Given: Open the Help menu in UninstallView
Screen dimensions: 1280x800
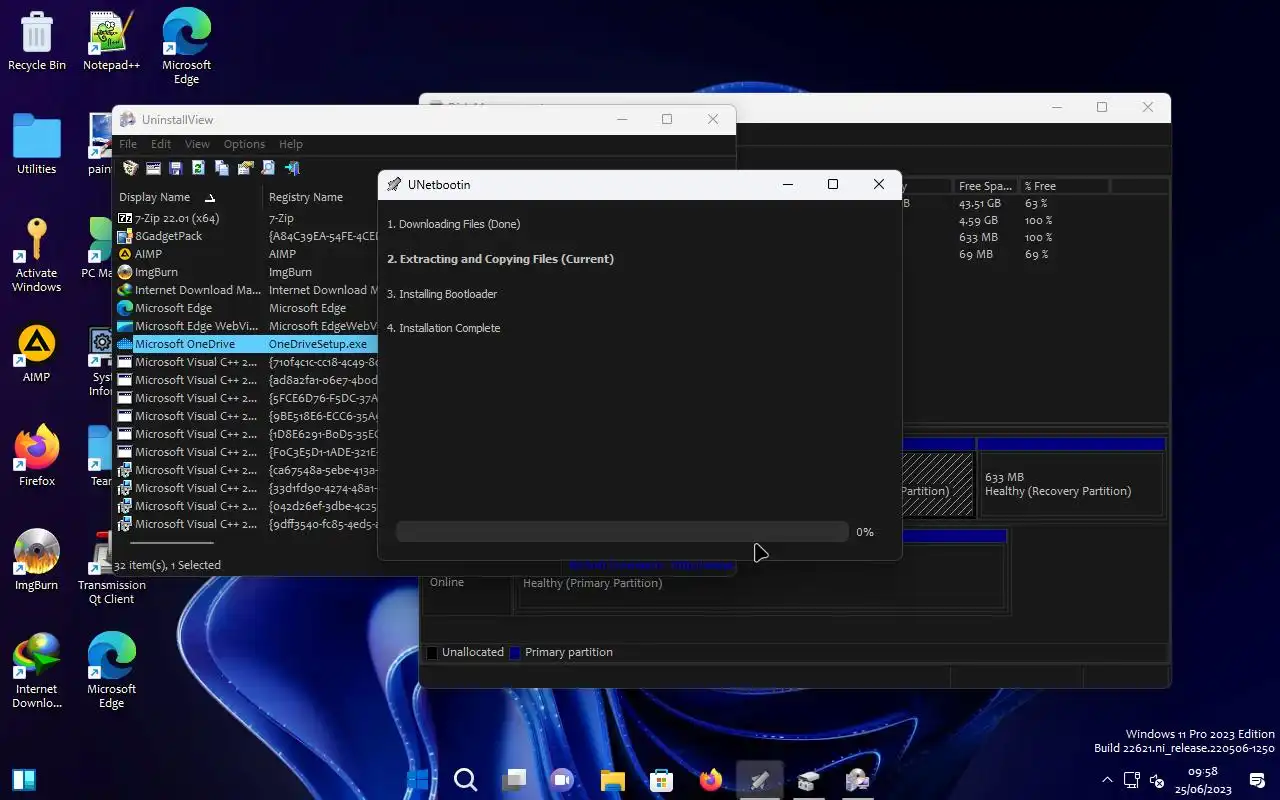Looking at the screenshot, I should click(x=291, y=144).
